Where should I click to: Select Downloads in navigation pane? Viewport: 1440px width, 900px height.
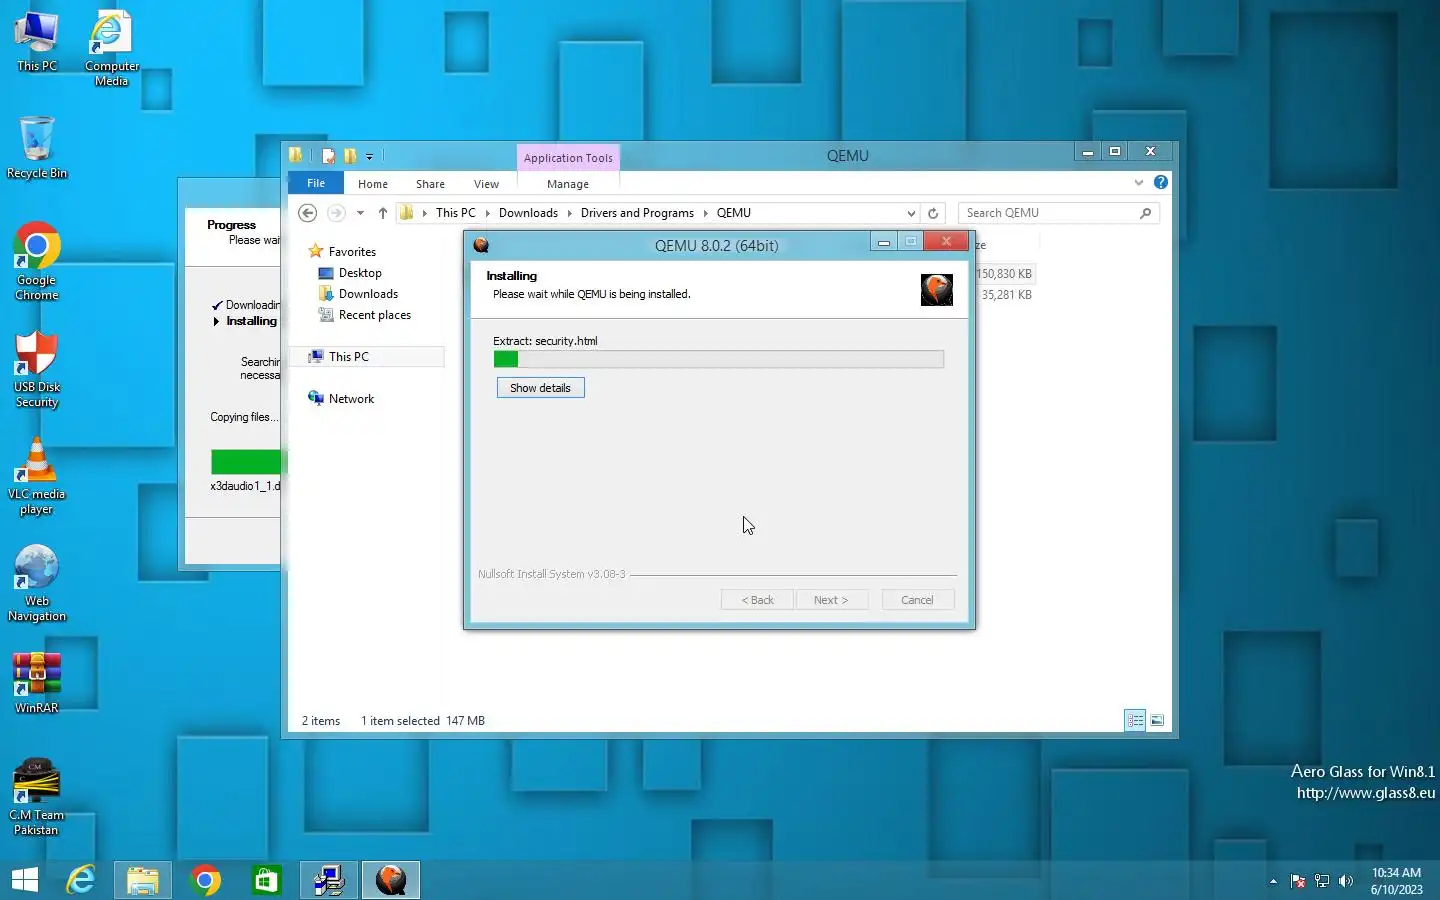coord(368,294)
